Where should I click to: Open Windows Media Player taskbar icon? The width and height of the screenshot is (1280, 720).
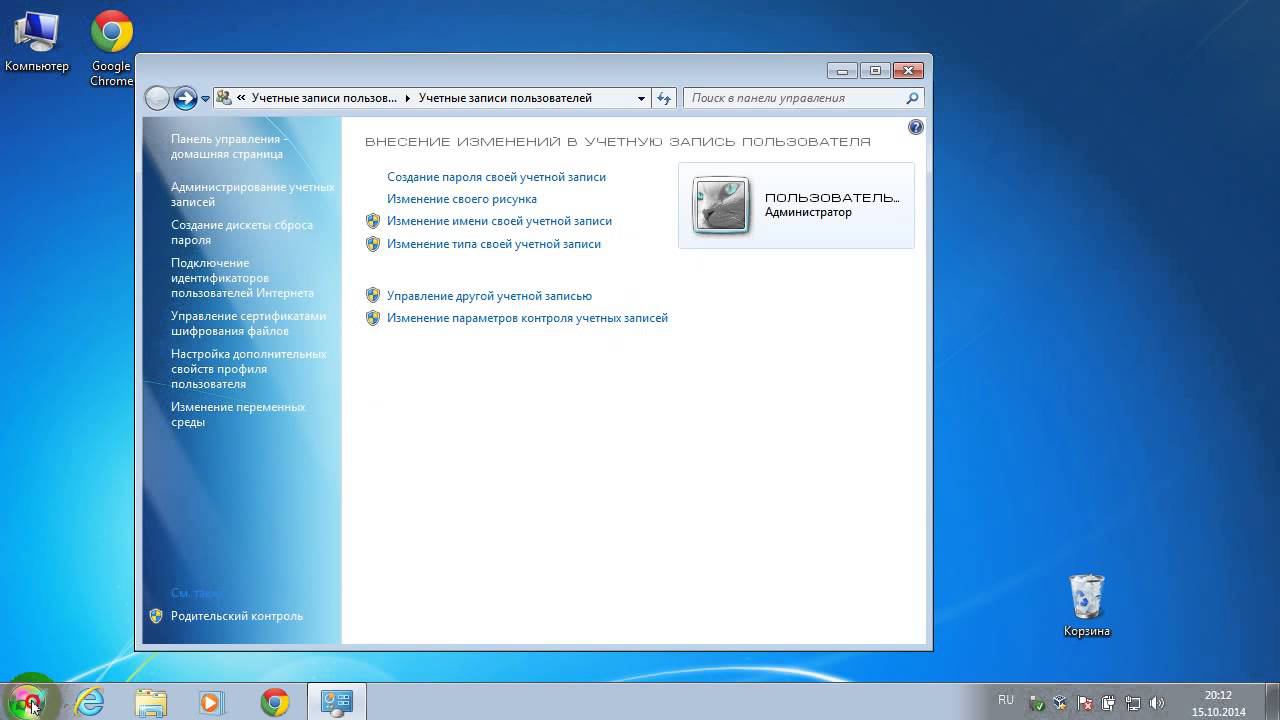pos(211,703)
